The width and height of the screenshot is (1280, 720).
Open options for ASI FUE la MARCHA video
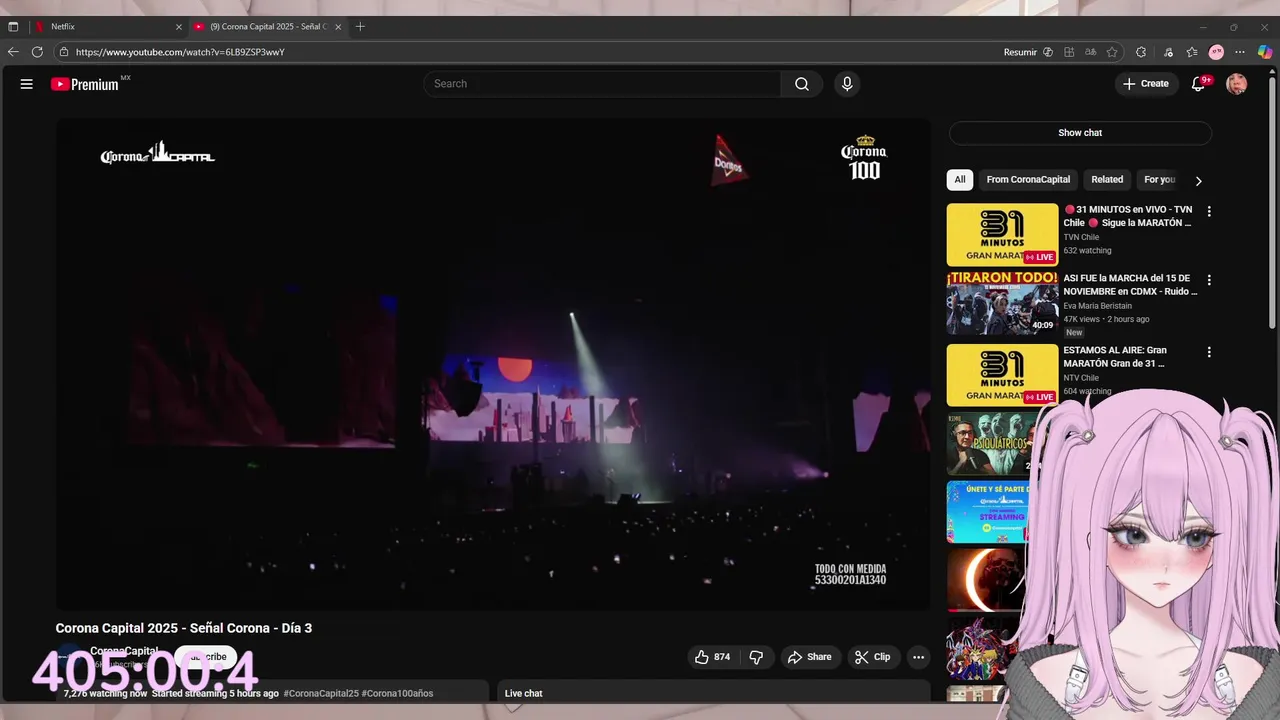click(1209, 280)
